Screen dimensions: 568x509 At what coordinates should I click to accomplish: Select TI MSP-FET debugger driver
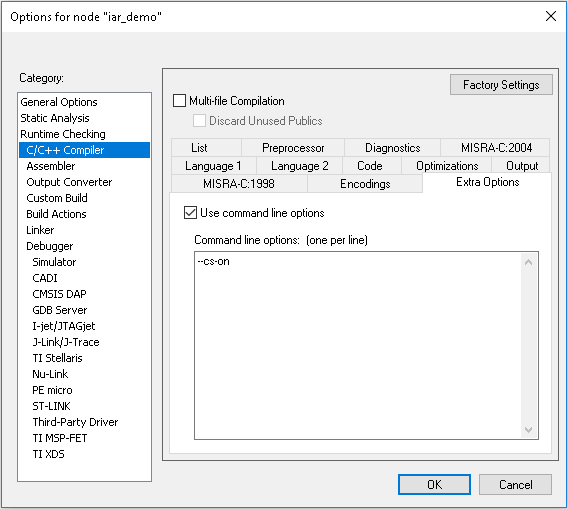(x=84, y=438)
